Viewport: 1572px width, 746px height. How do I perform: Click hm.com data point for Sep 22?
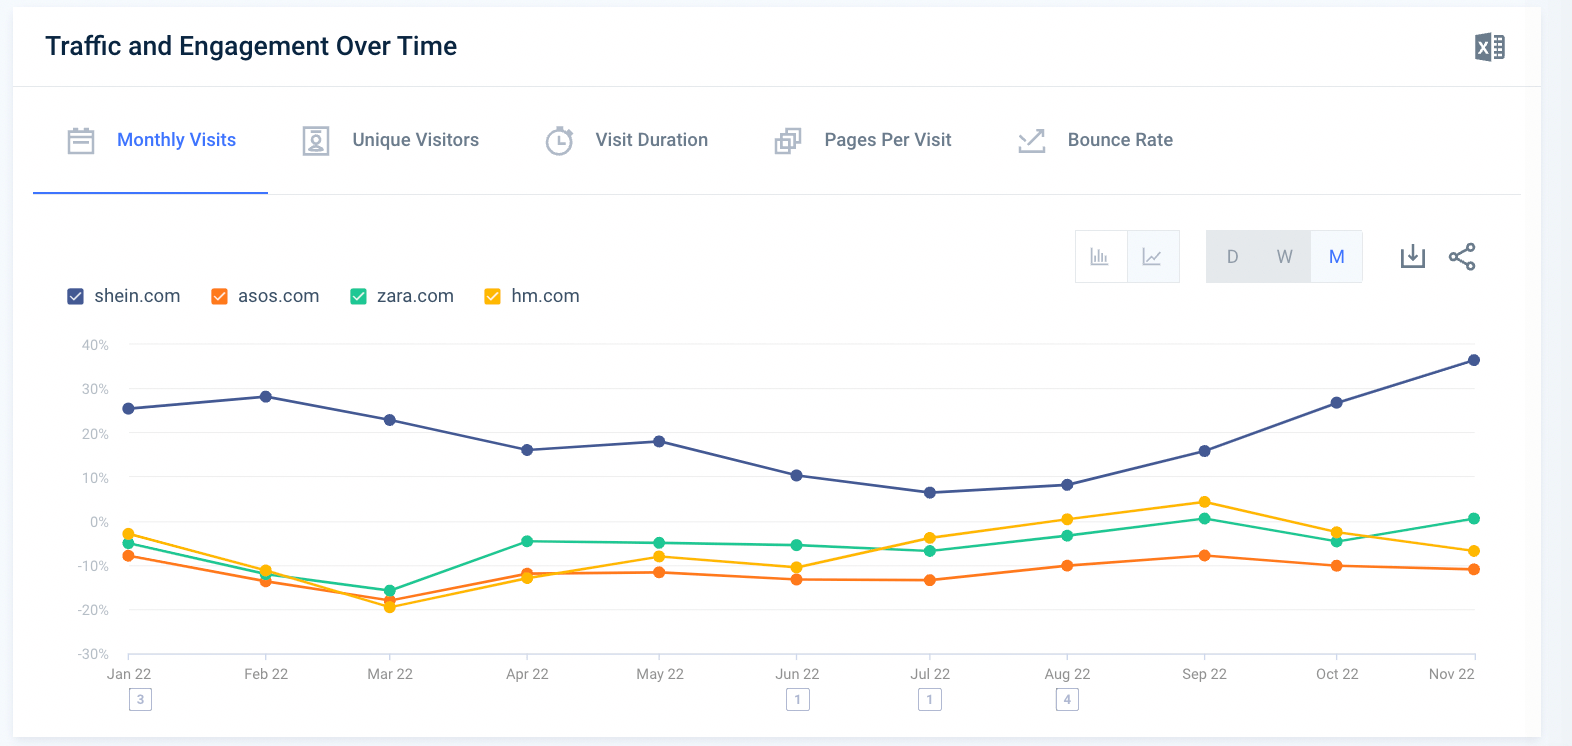[1204, 502]
